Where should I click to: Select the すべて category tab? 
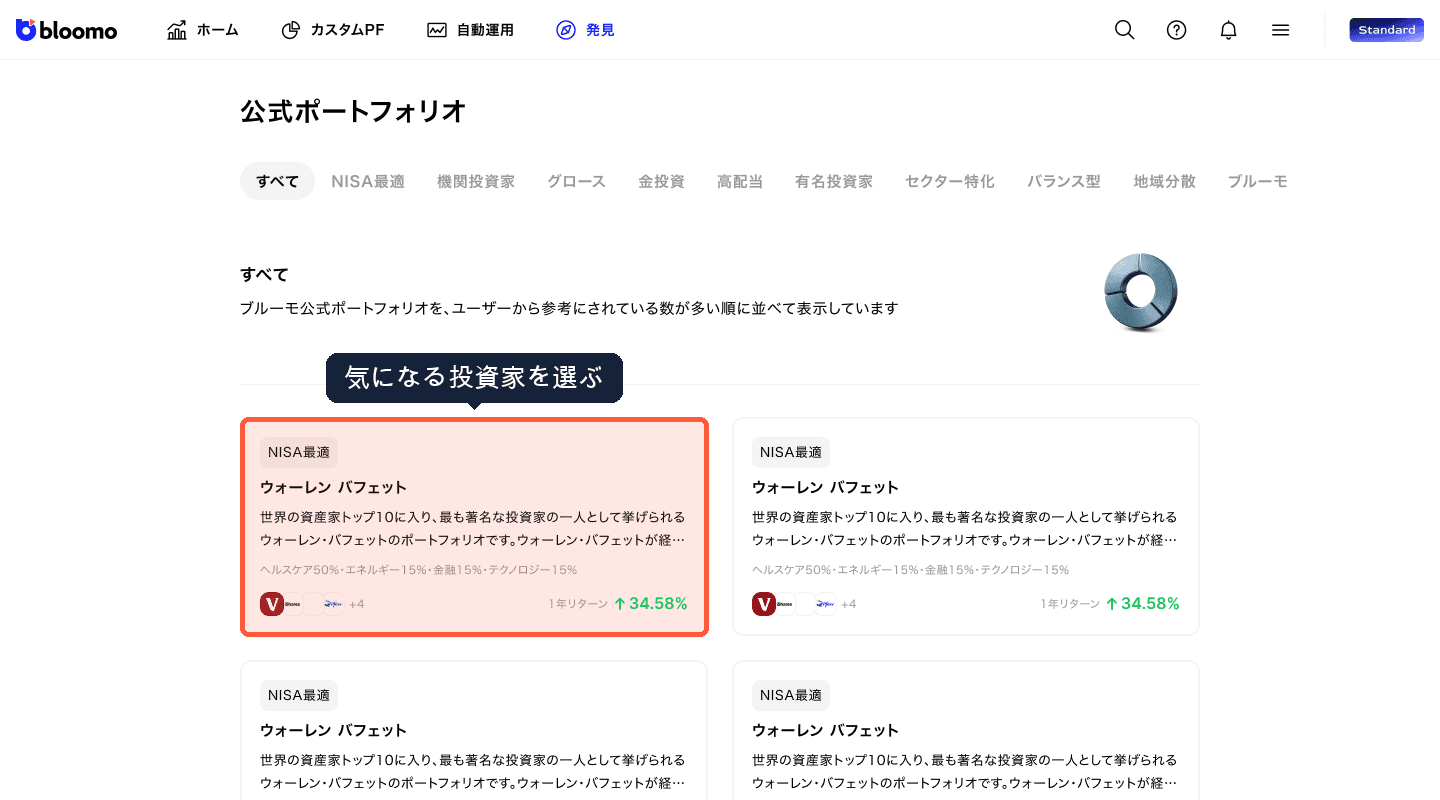[x=277, y=181]
